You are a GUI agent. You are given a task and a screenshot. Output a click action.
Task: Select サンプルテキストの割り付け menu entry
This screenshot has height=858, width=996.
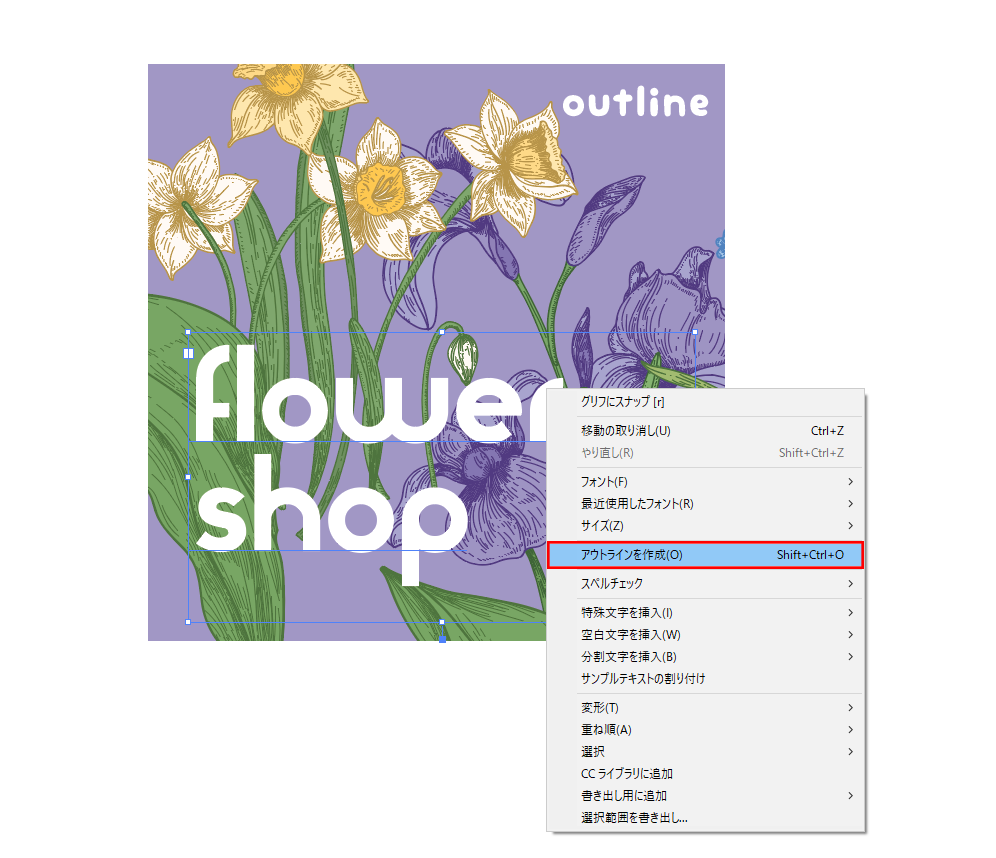pos(705,678)
